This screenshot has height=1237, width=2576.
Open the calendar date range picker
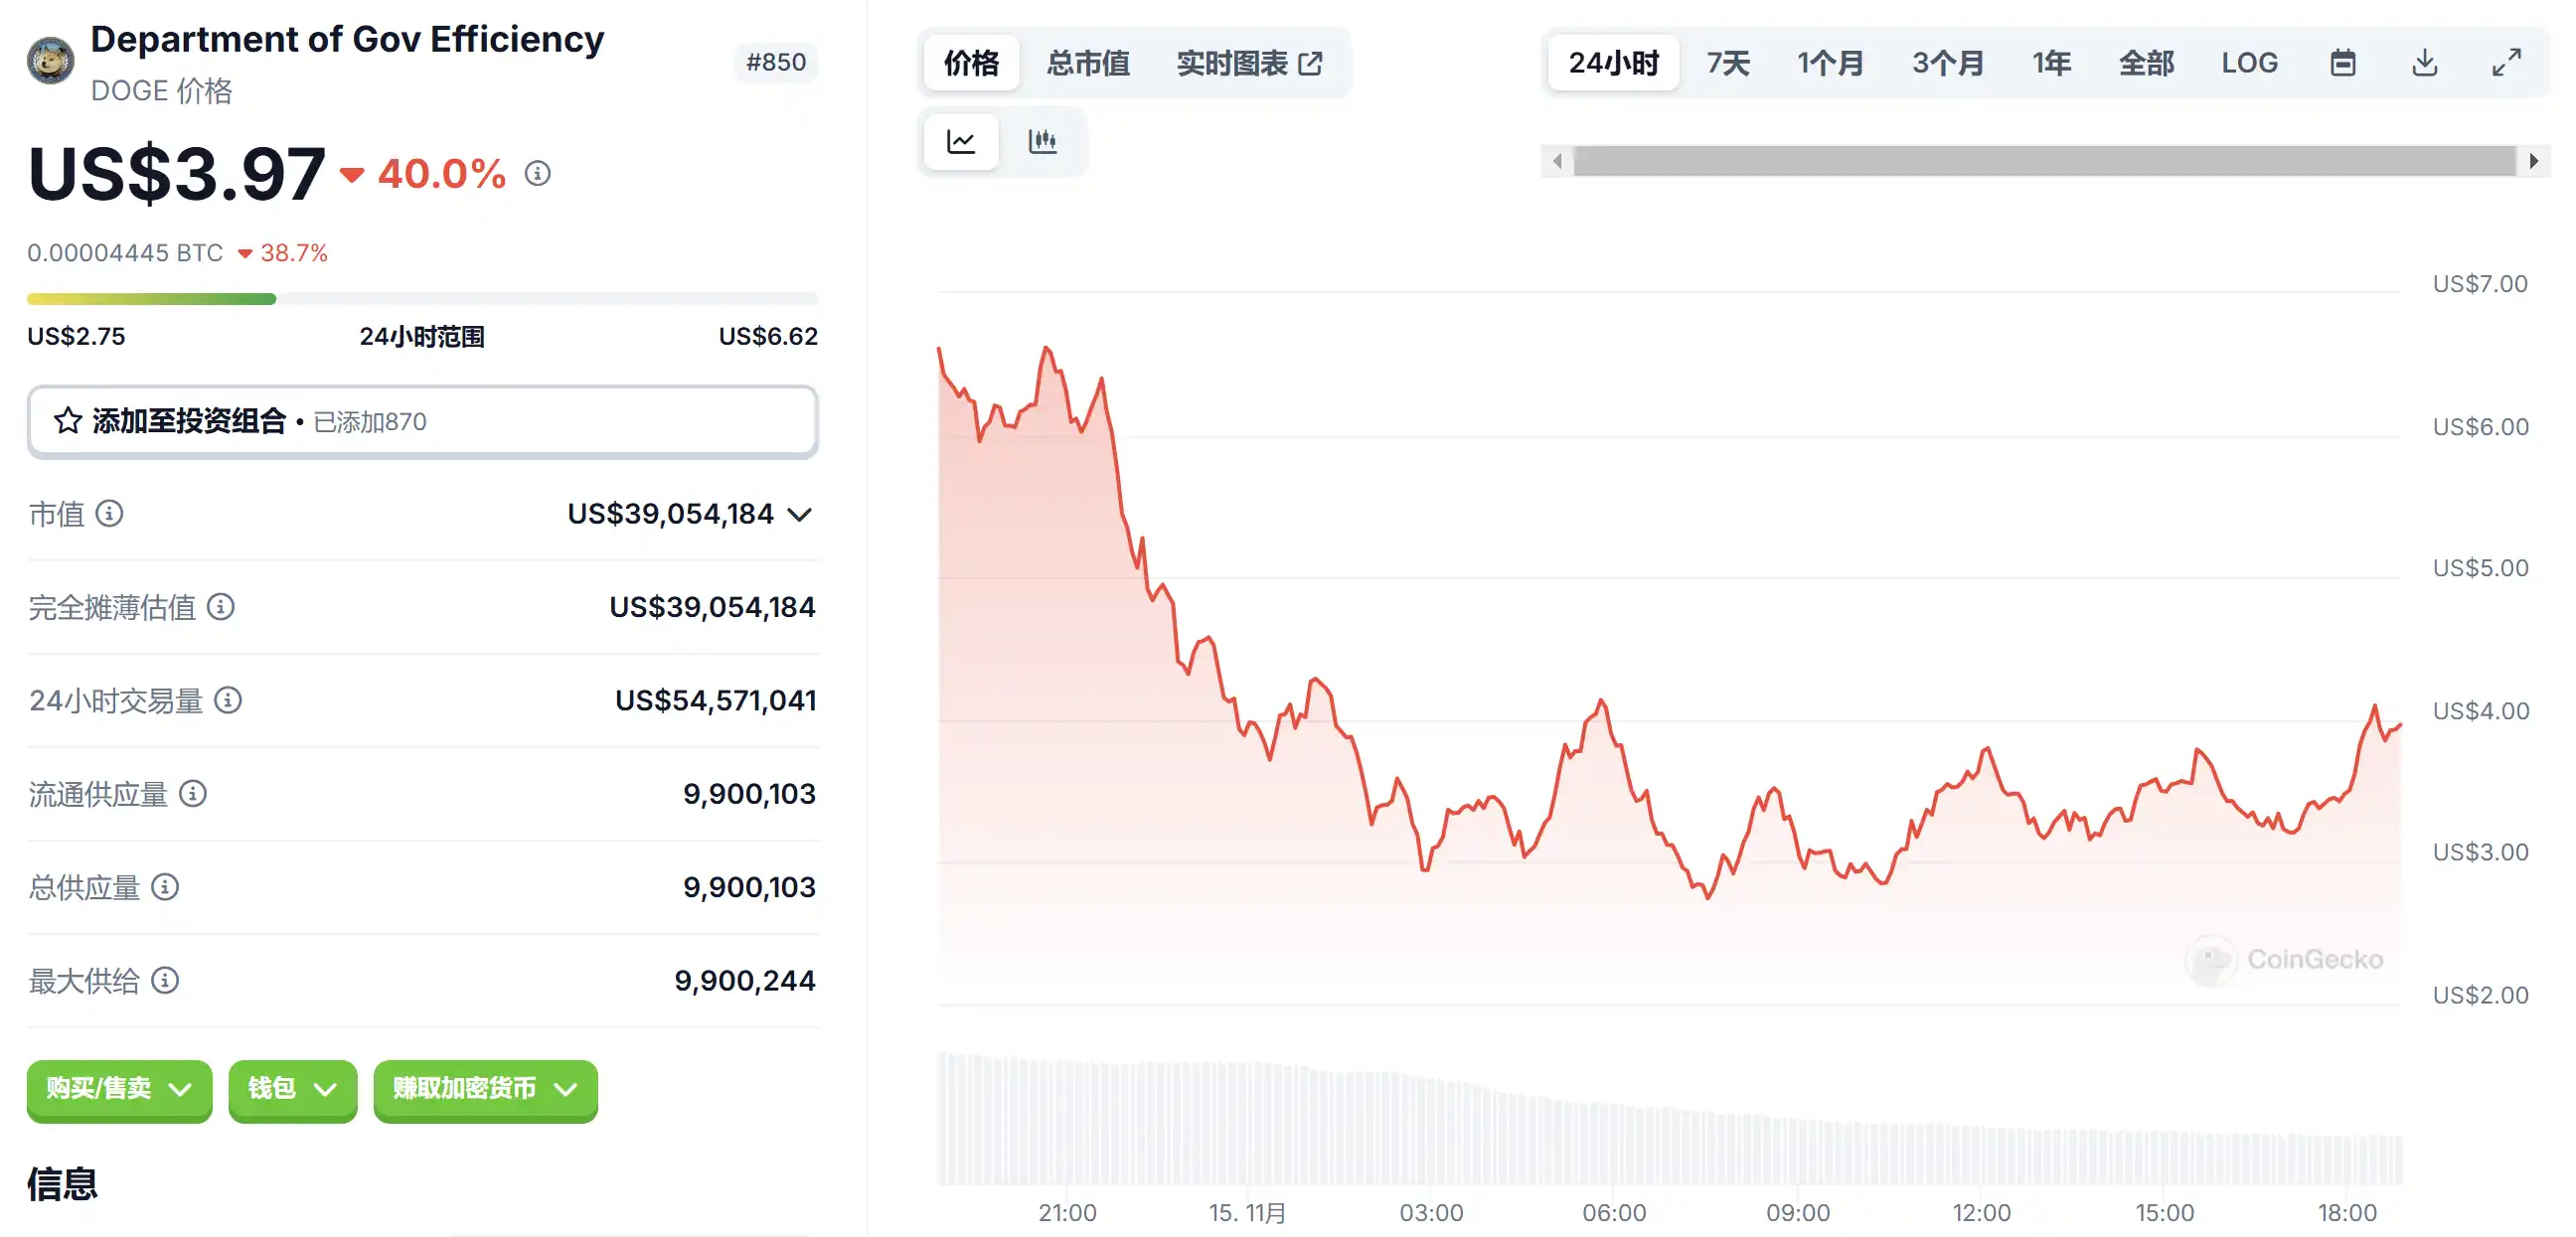pos(2343,63)
